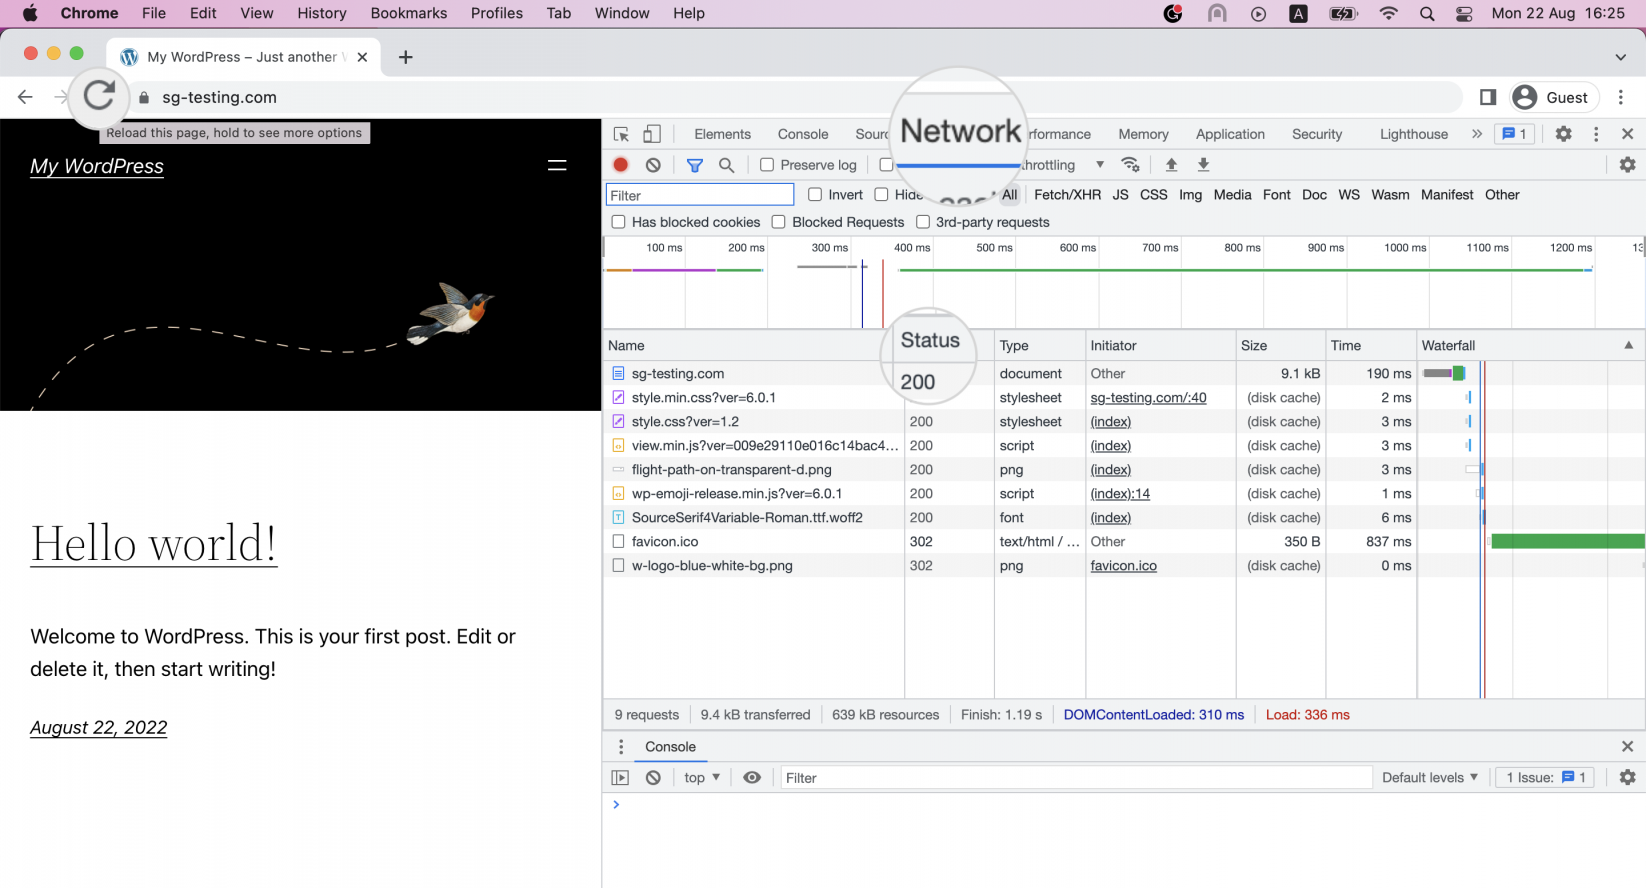The width and height of the screenshot is (1646, 888).
Task: Switch to the Lighthouse tab
Action: [x=1414, y=134]
